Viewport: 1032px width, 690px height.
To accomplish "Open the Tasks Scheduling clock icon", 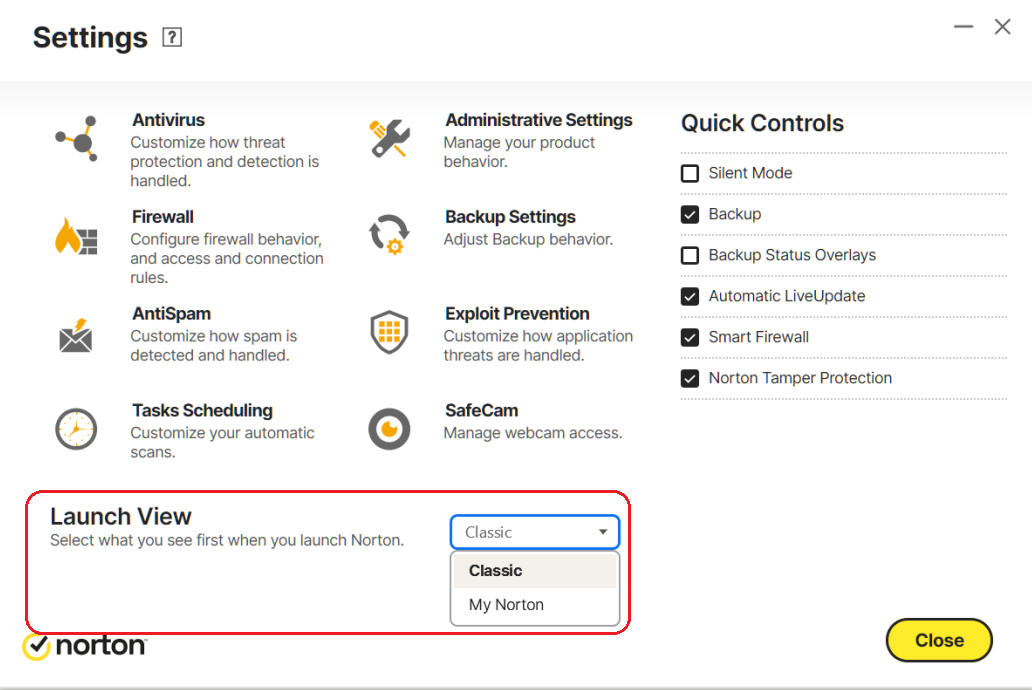I will click(x=76, y=429).
